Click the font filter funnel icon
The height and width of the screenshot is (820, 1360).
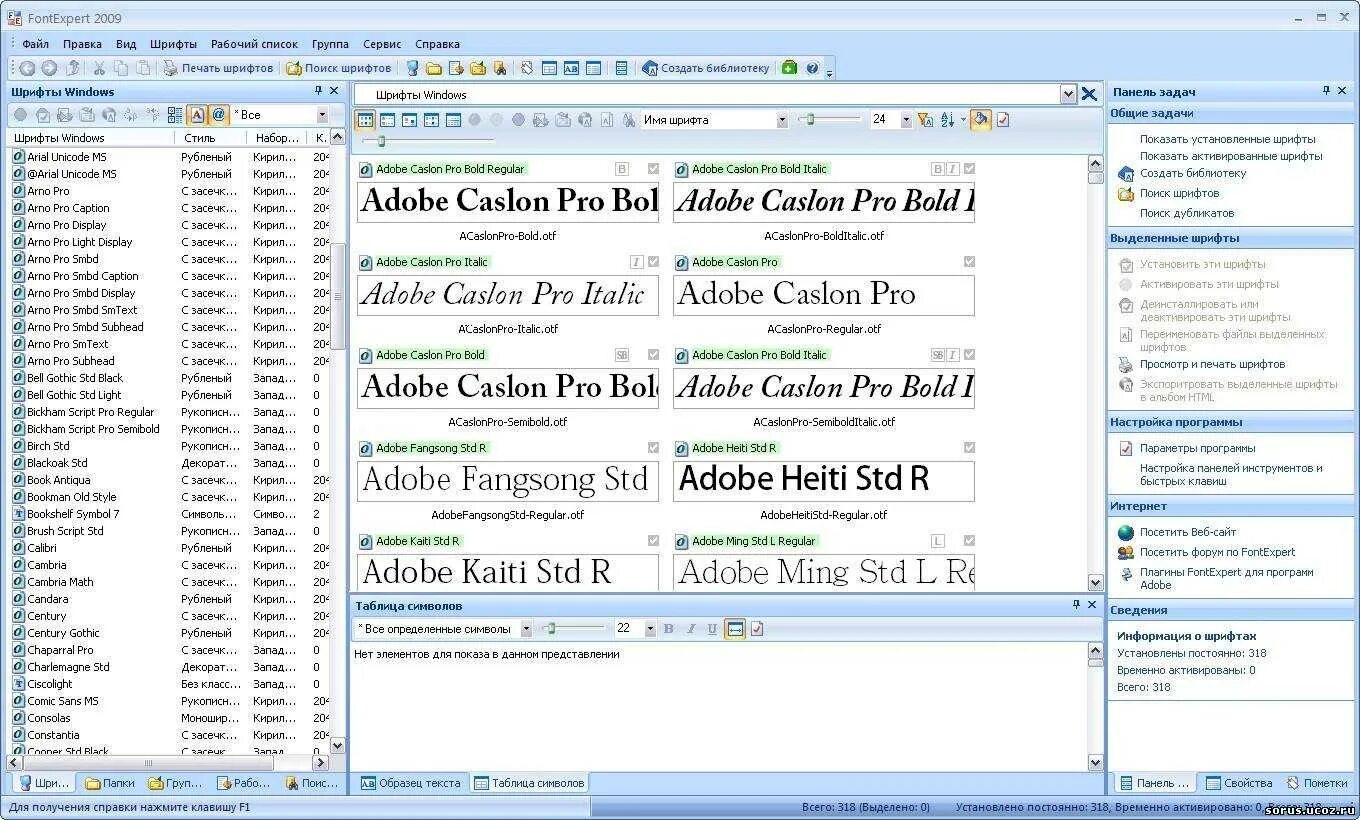925,120
